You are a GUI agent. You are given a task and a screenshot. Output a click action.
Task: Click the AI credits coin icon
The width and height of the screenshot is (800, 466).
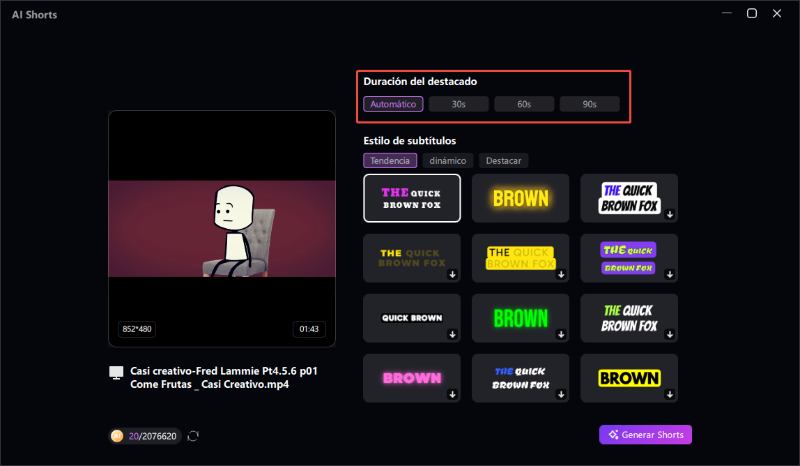pyautogui.click(x=117, y=435)
